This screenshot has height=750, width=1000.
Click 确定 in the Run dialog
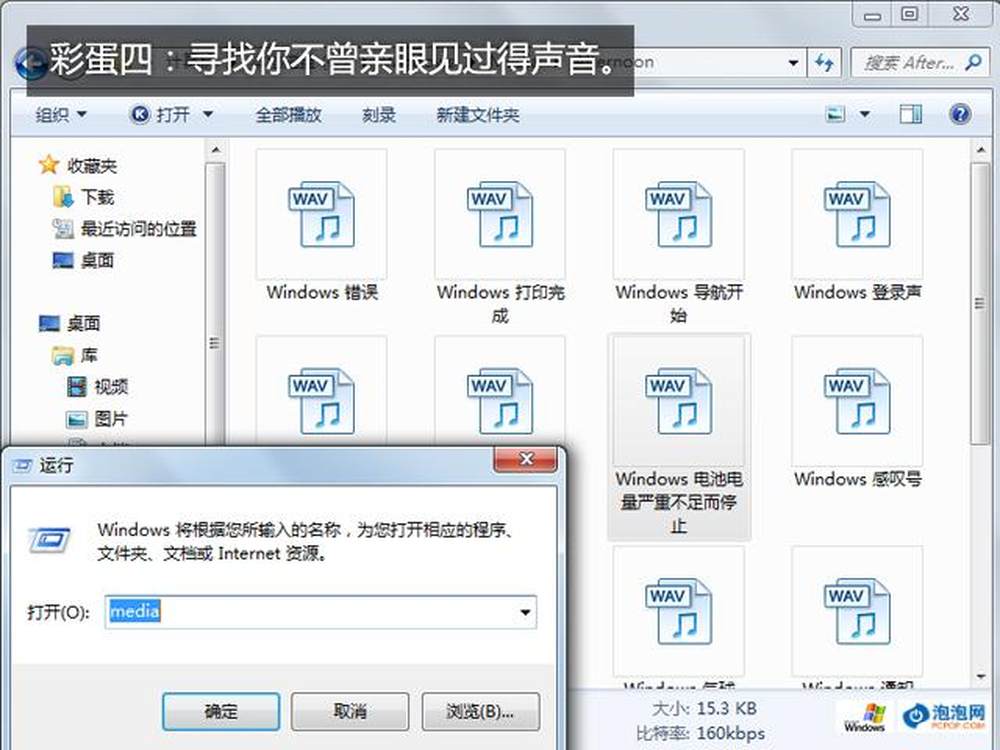221,711
